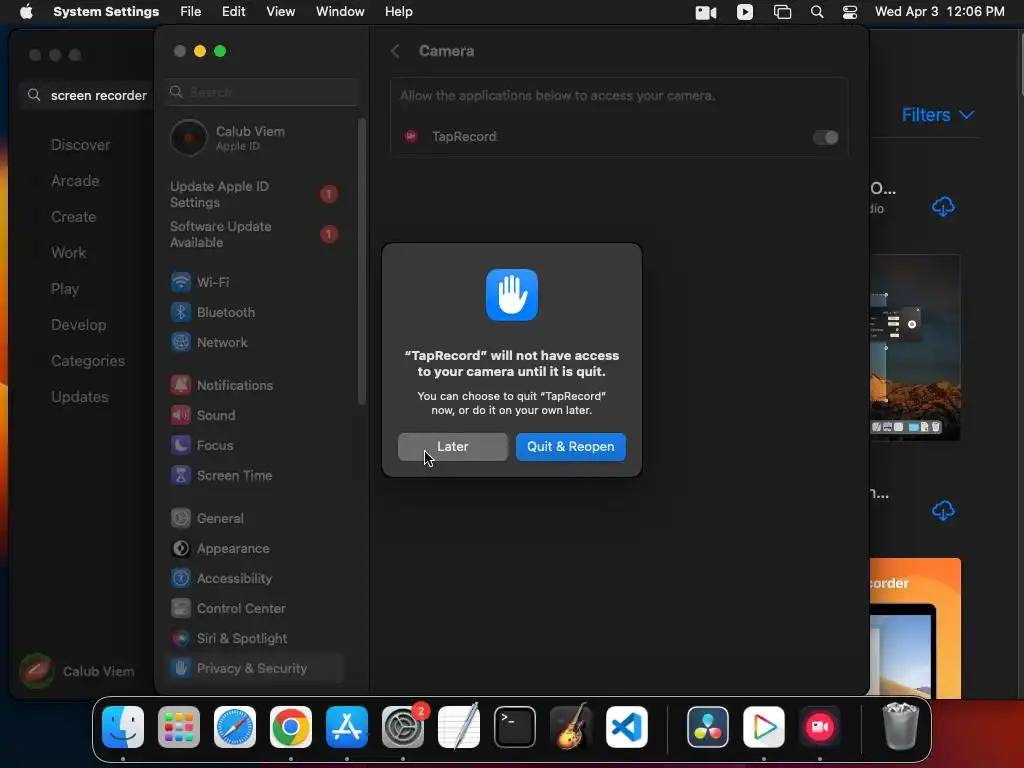
Task: Open the File menu
Action: point(191,12)
